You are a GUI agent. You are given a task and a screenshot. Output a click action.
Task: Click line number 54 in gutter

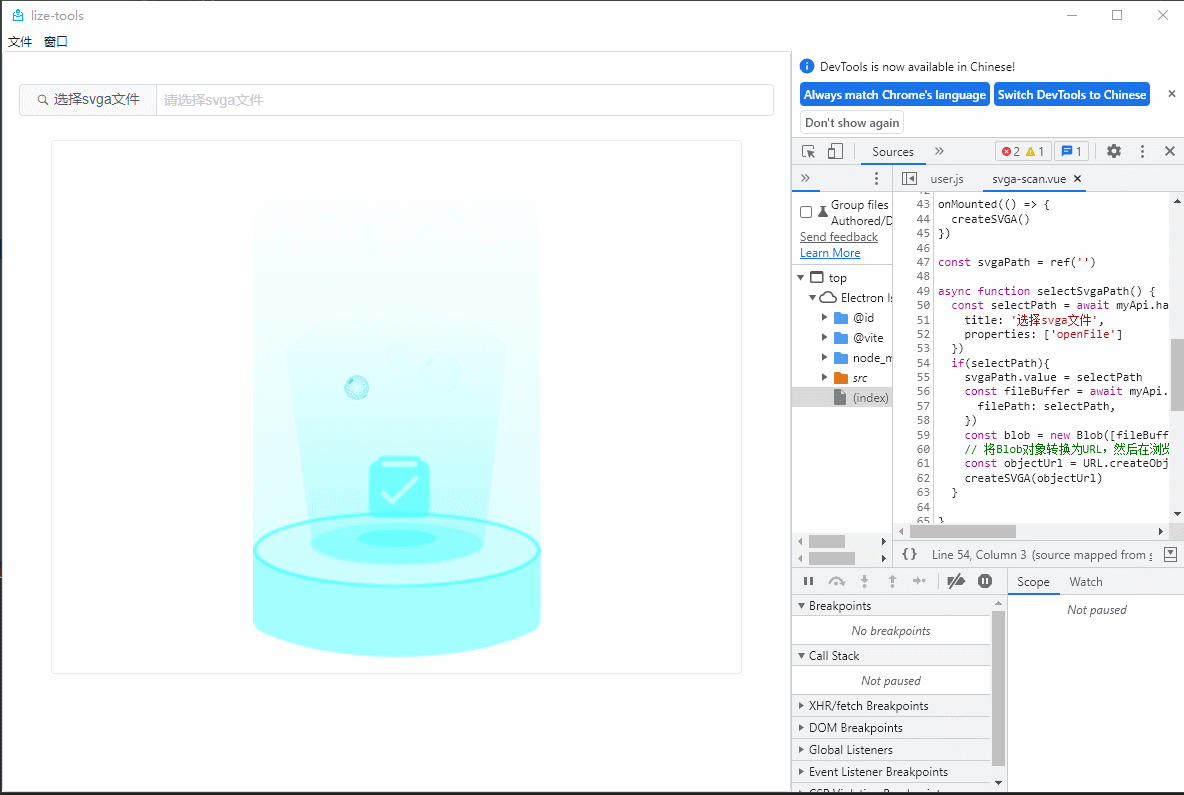click(923, 363)
